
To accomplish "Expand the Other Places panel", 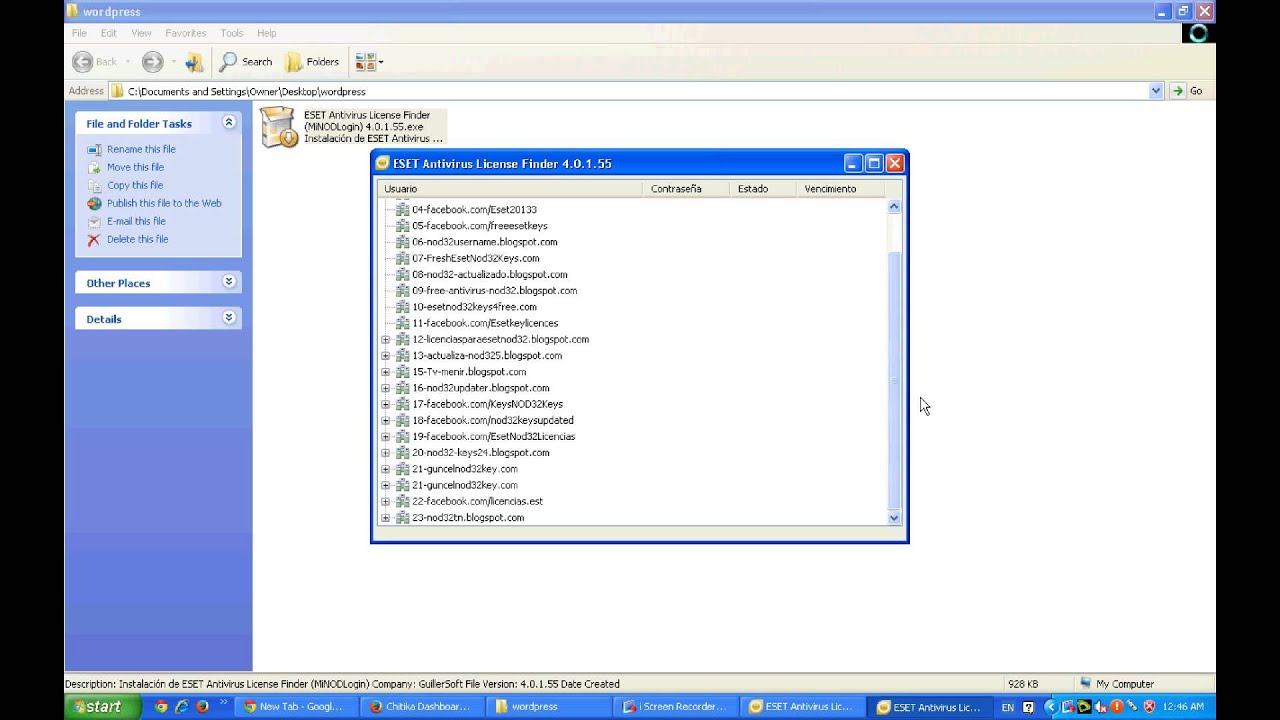I will click(229, 282).
